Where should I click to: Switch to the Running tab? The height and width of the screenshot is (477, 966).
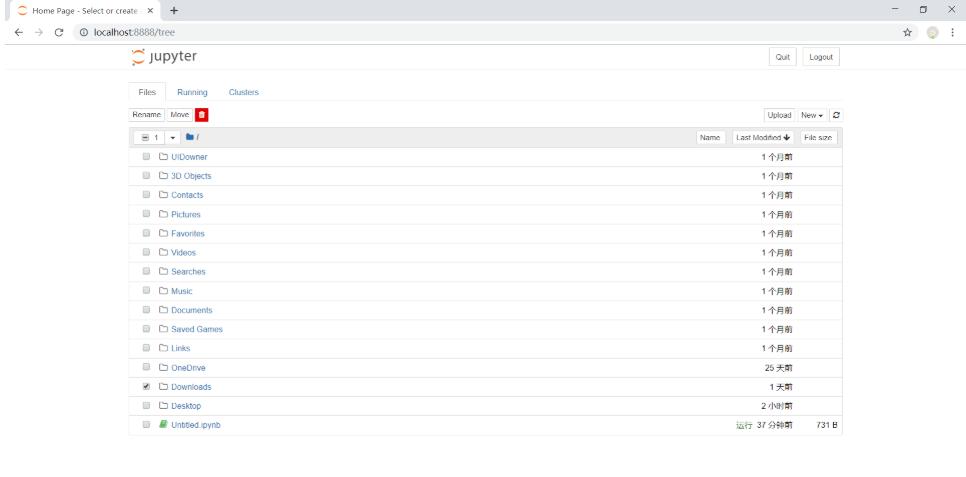pyautogui.click(x=192, y=92)
